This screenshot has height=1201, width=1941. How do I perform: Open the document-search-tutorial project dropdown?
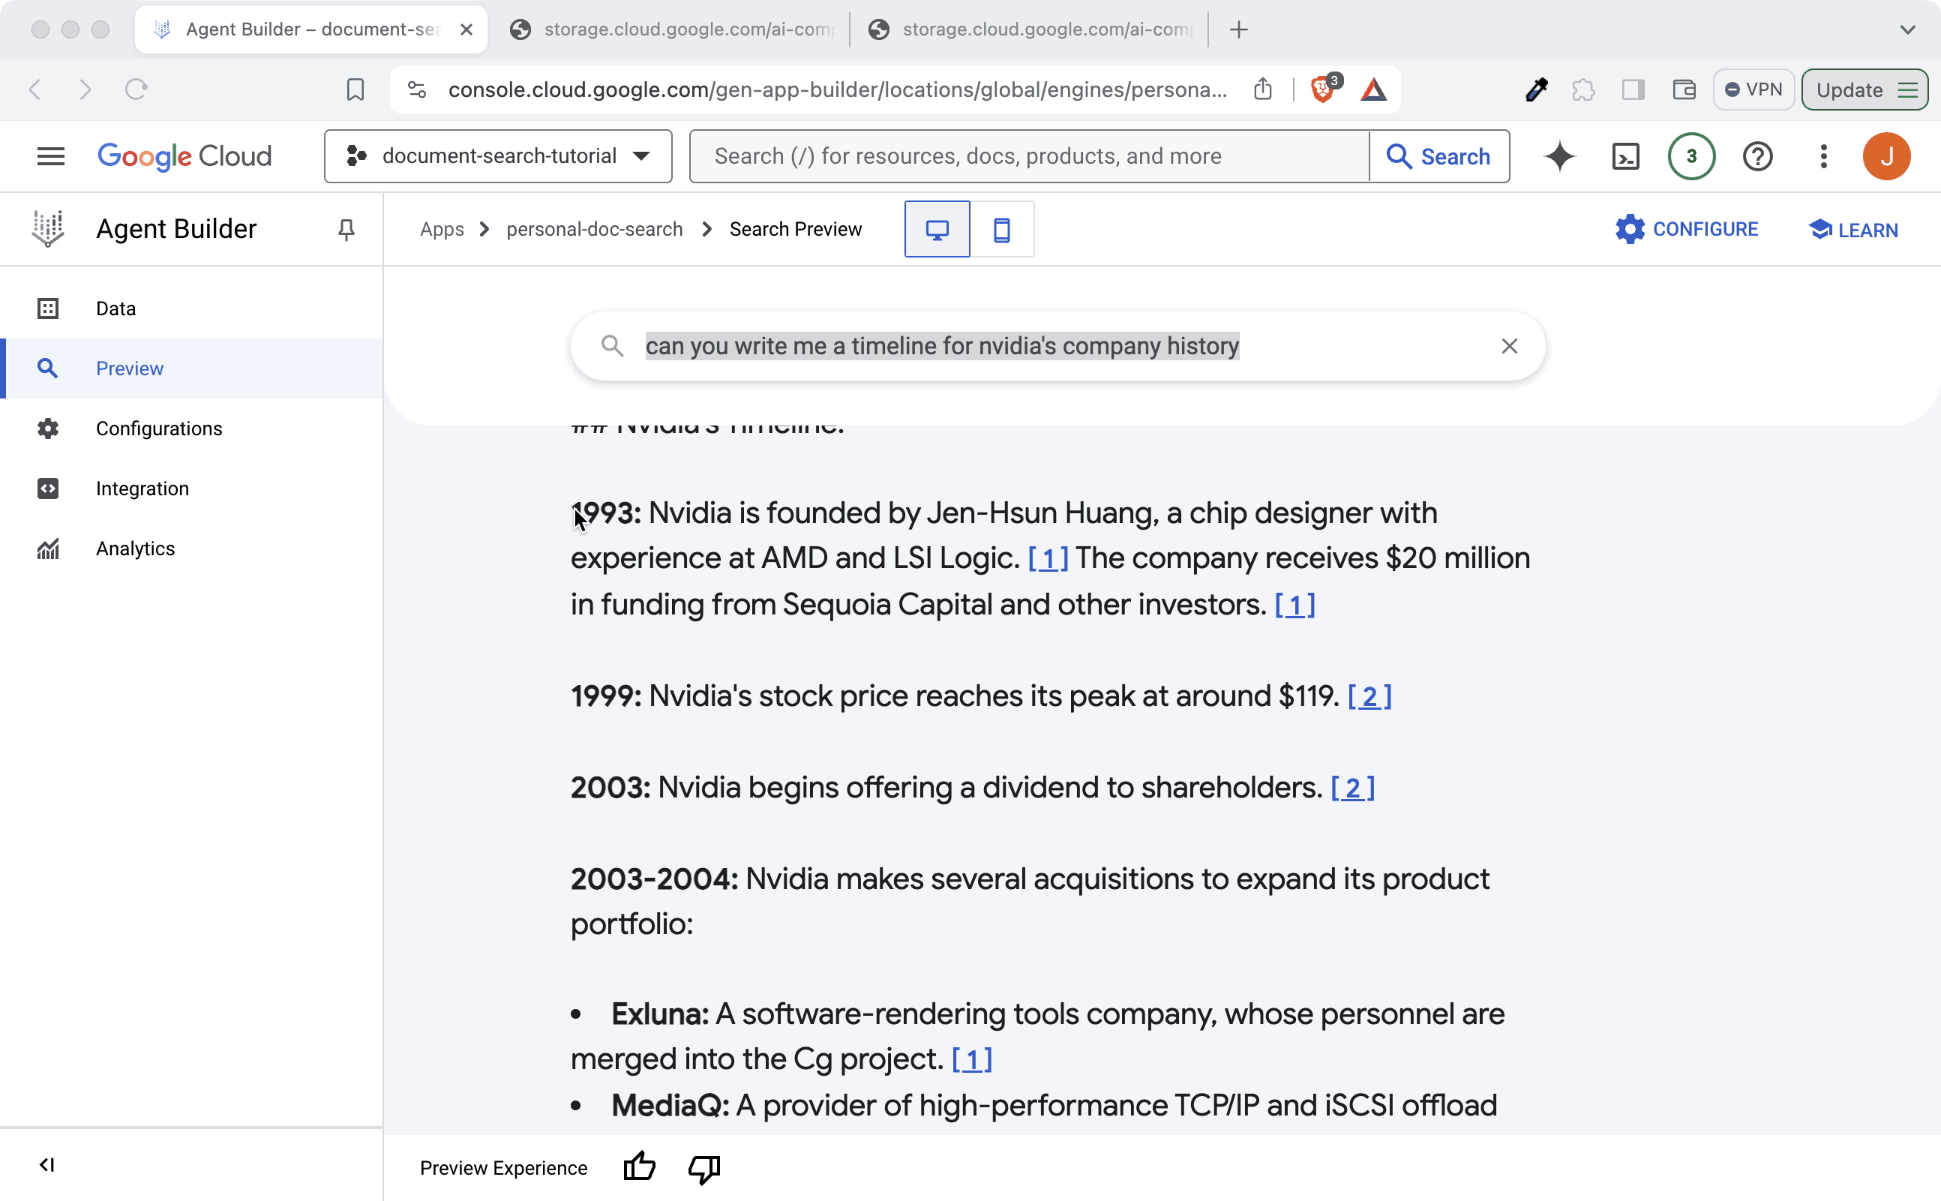point(498,156)
